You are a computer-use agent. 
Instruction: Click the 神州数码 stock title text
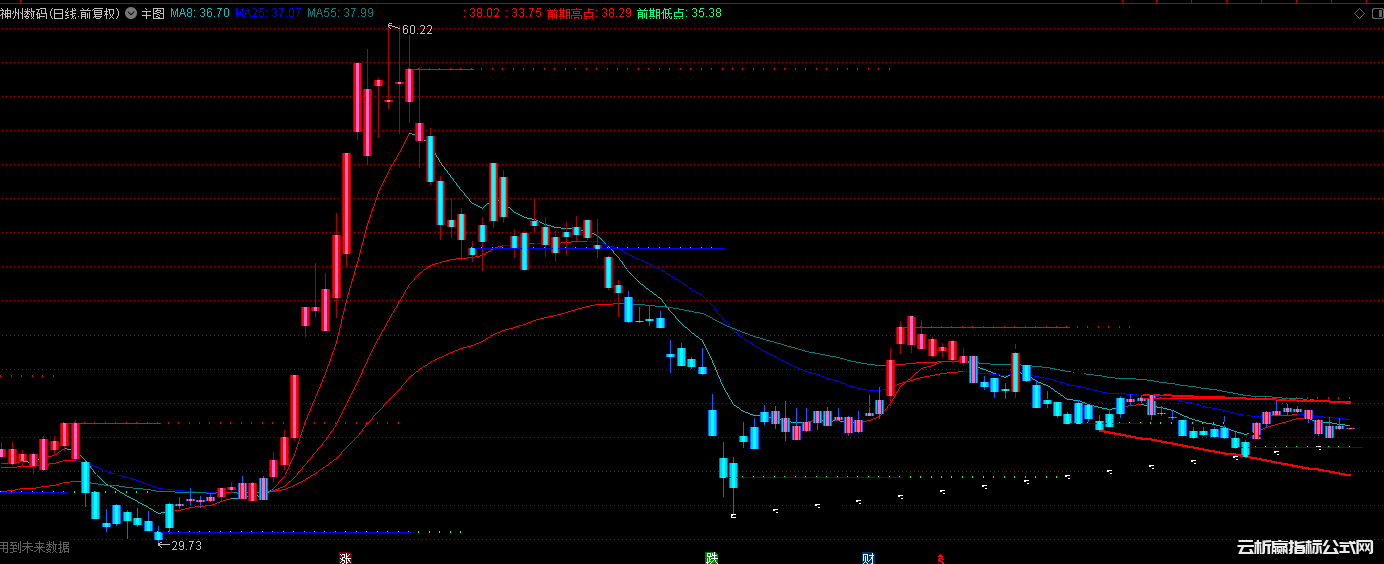point(60,13)
